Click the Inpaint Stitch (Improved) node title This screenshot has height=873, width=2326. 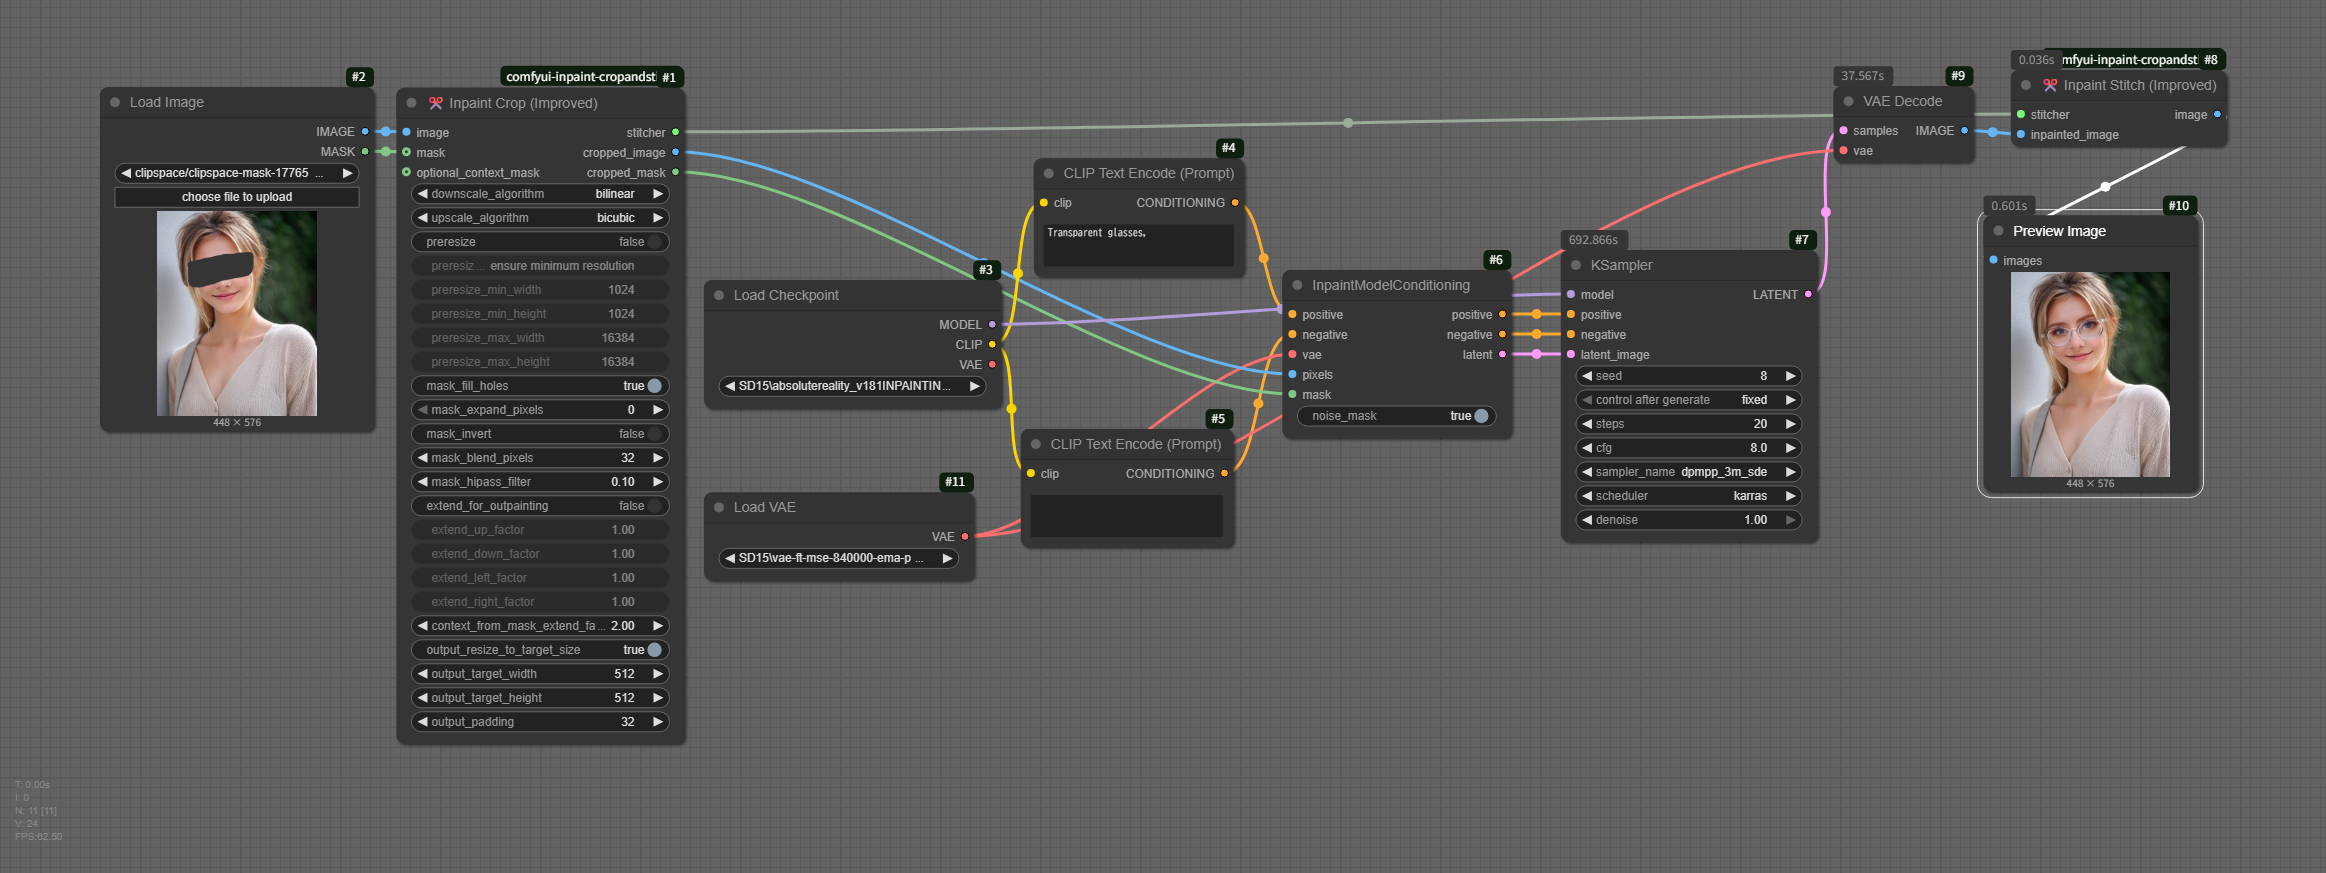click(x=2139, y=85)
